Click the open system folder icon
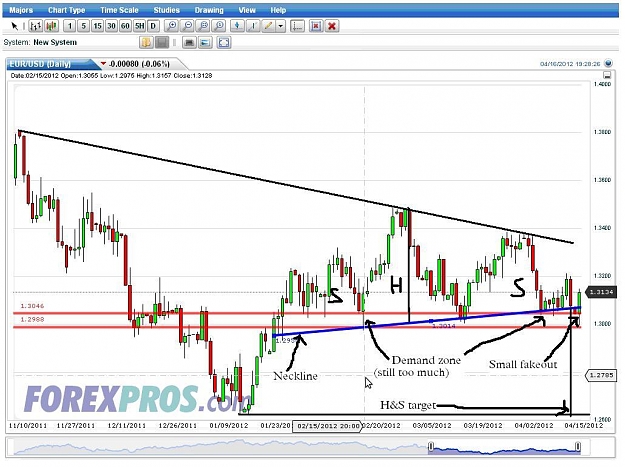 tap(146, 42)
